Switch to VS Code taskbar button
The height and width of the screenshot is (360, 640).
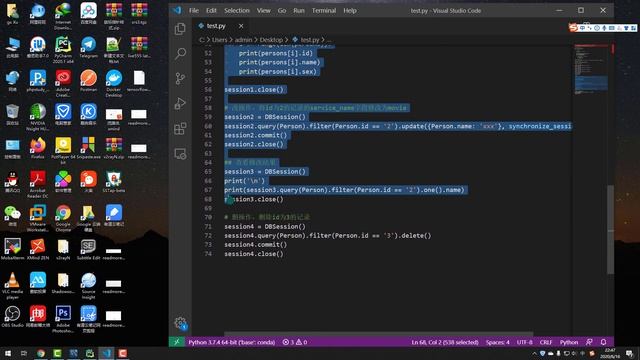pos(106,353)
